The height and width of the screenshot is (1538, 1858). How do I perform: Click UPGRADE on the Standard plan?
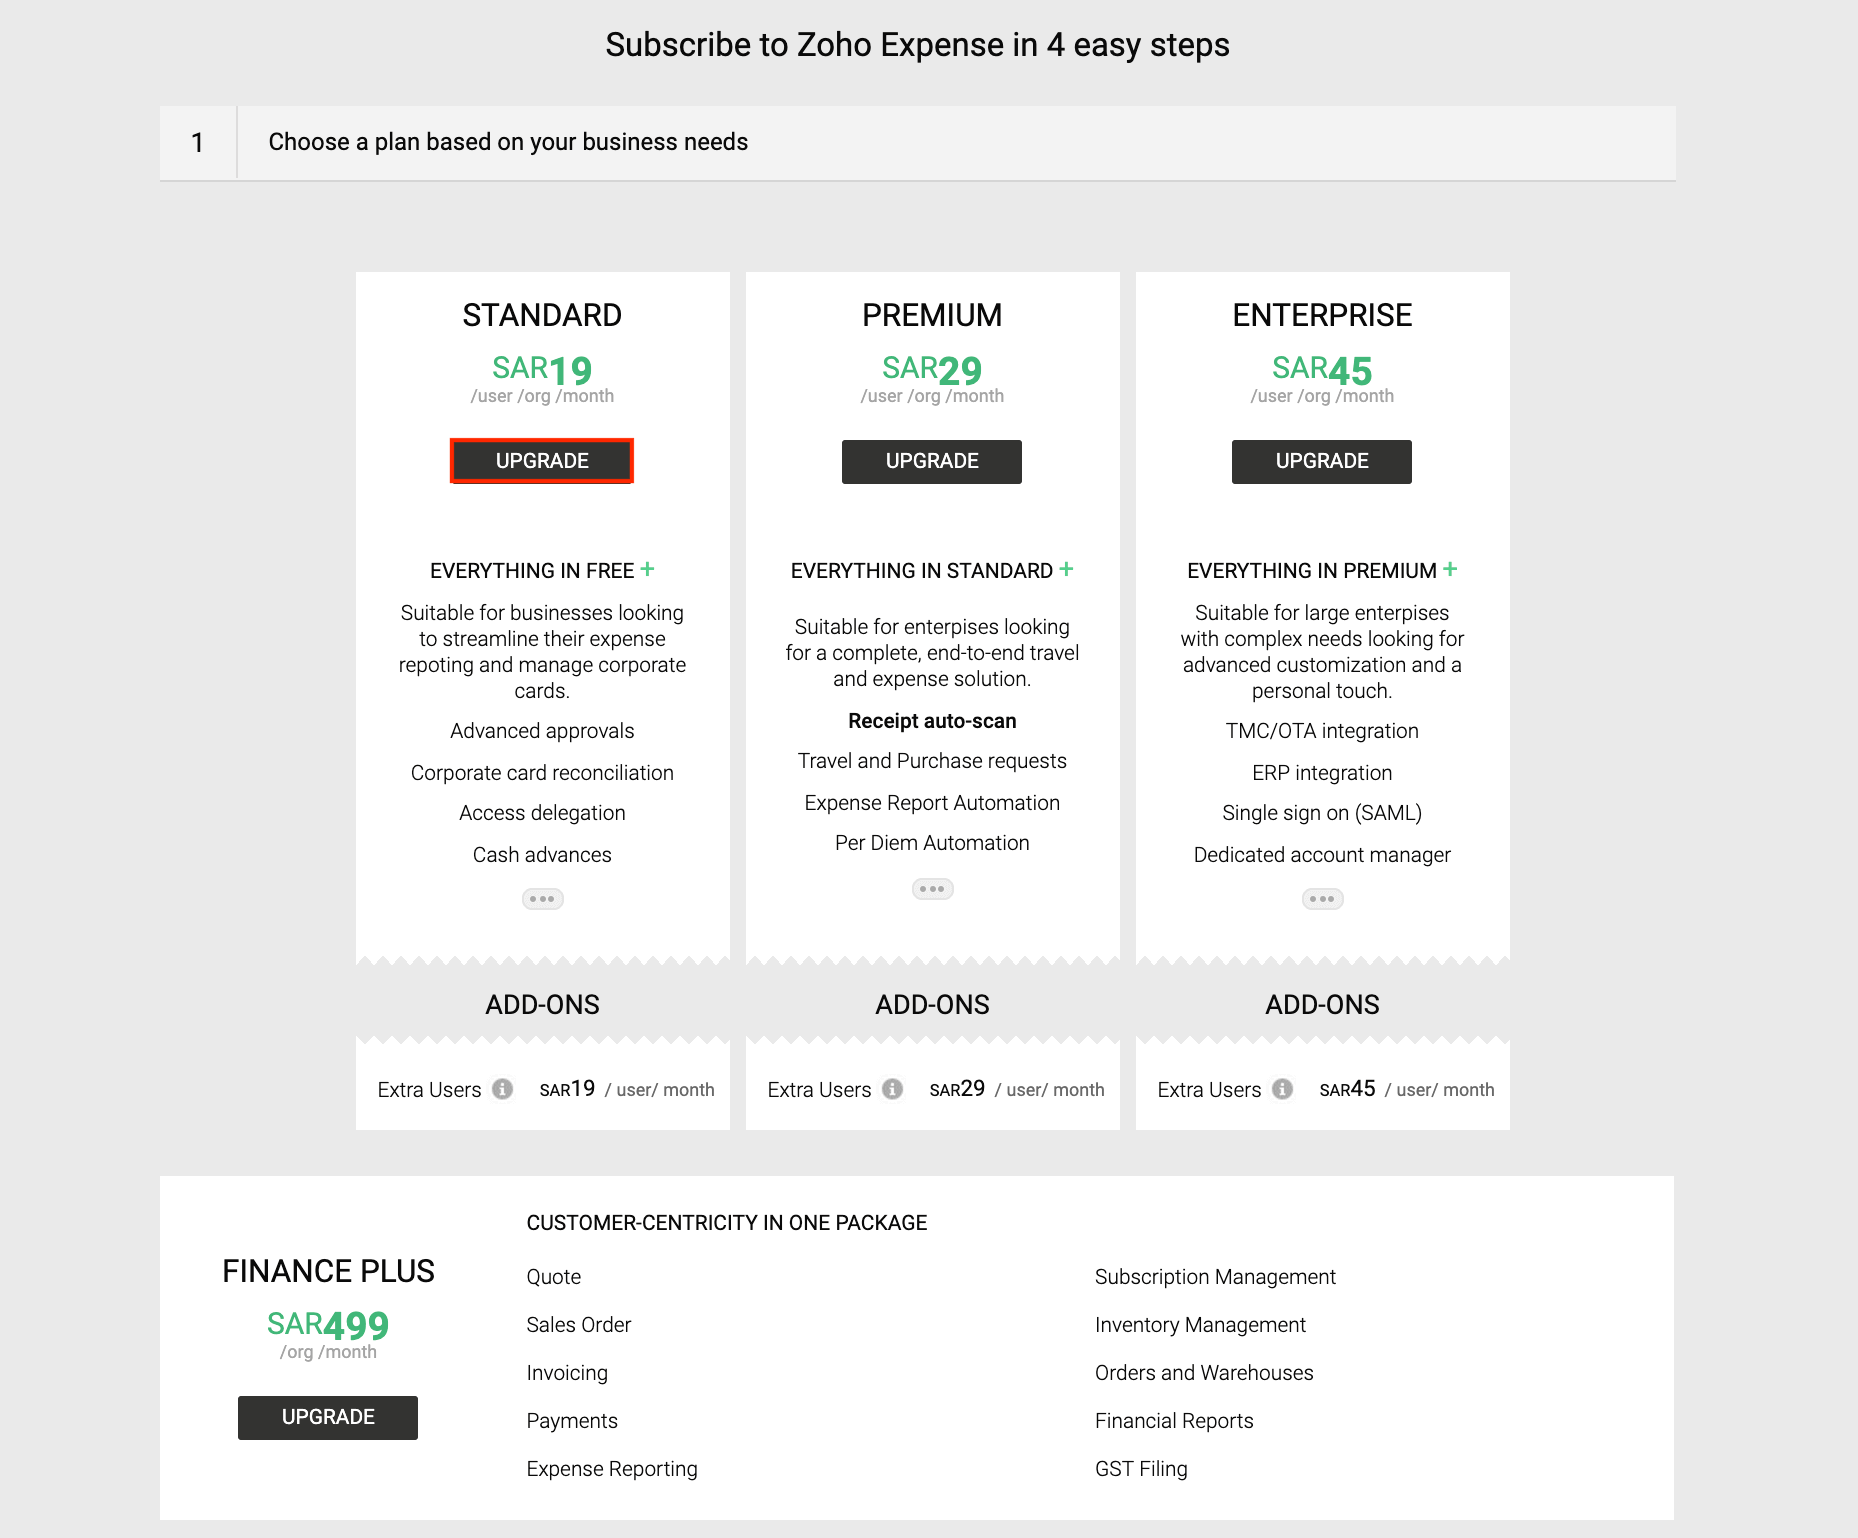[x=541, y=461]
